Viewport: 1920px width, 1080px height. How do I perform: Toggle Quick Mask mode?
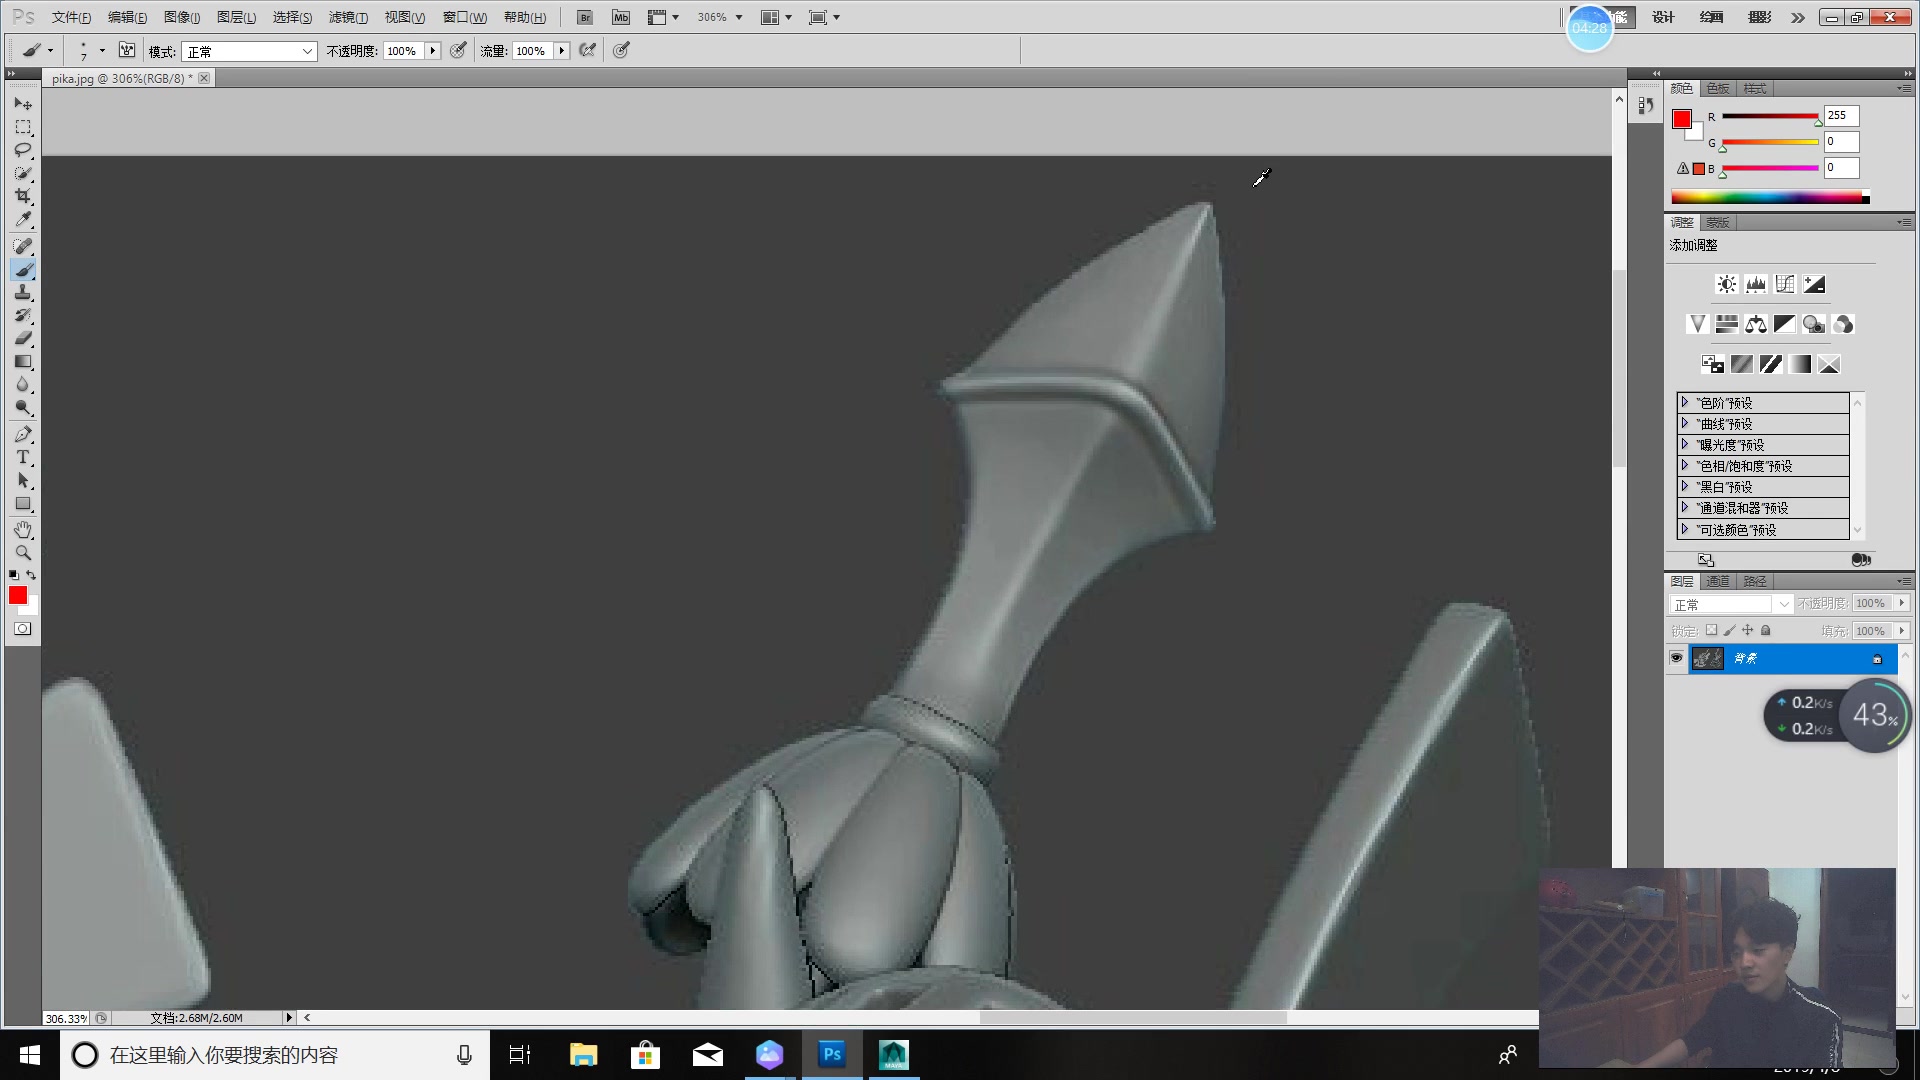coord(22,629)
